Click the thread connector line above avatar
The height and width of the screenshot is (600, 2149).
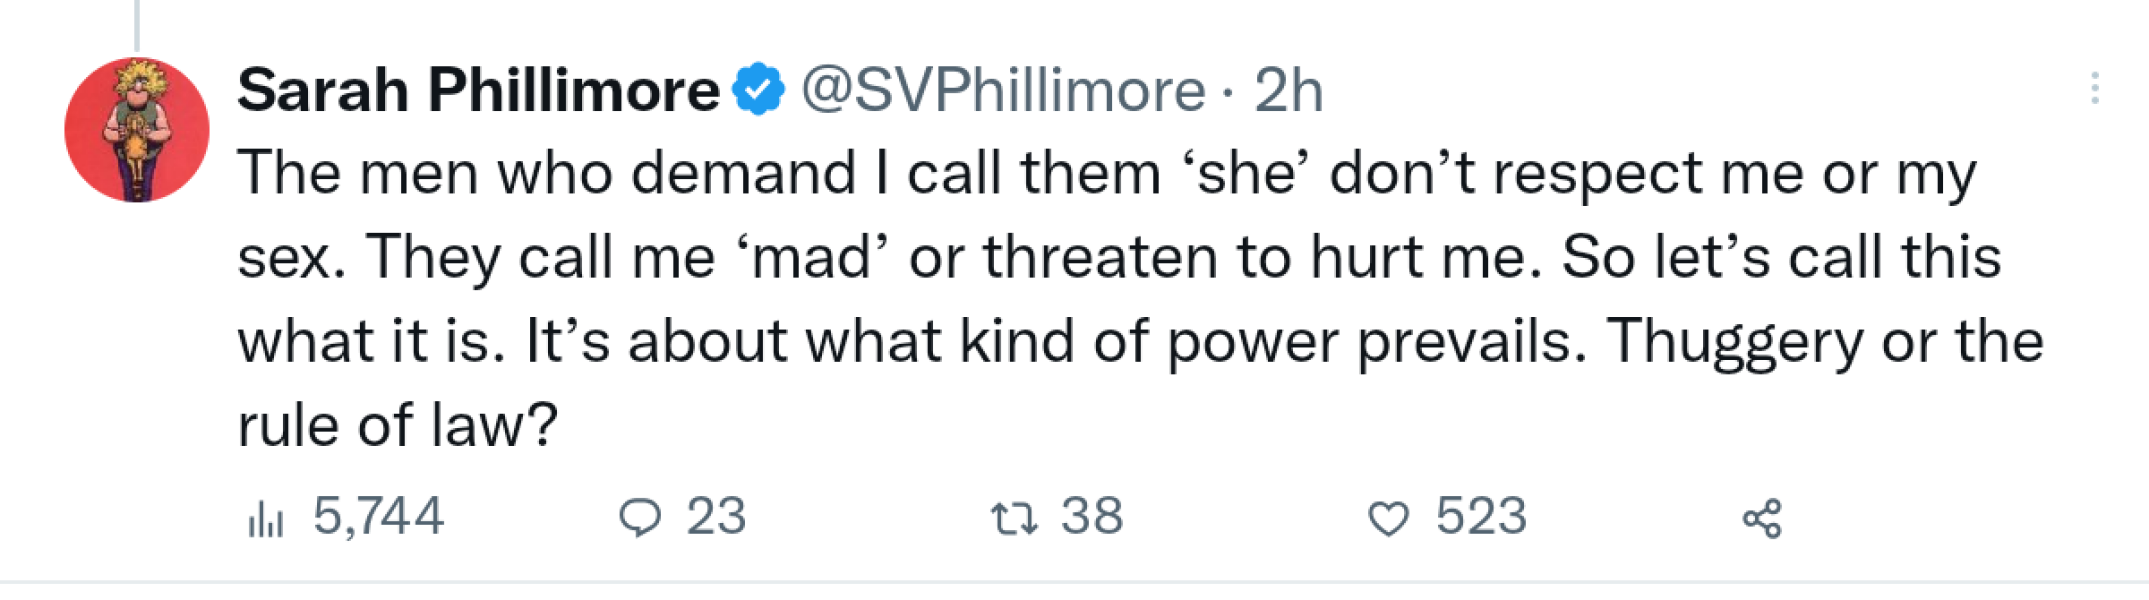(x=137, y=24)
